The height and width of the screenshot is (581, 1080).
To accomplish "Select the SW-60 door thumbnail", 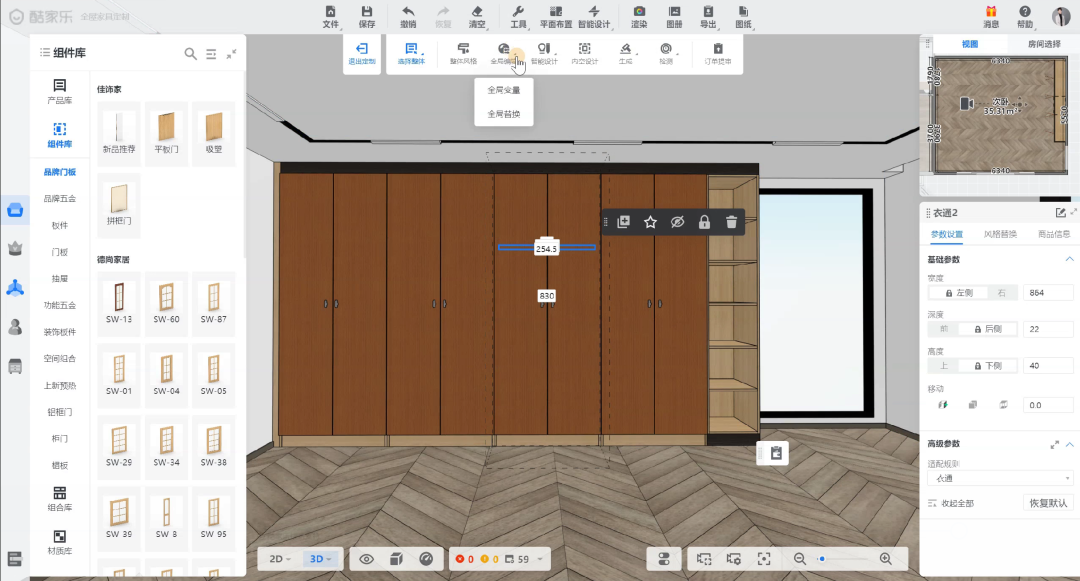I will coord(166,303).
